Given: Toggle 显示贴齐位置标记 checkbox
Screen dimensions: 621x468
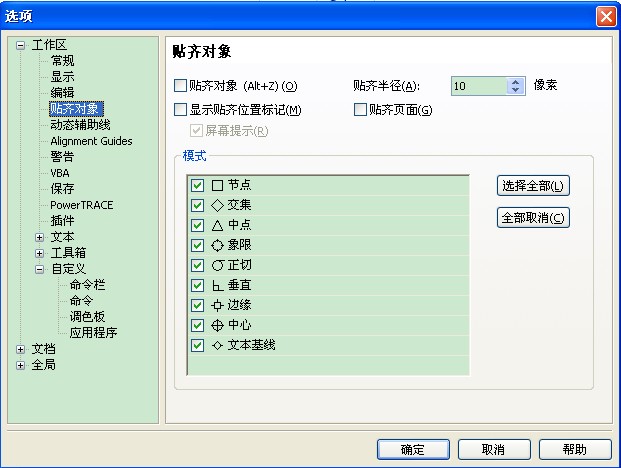Looking at the screenshot, I should [x=180, y=110].
